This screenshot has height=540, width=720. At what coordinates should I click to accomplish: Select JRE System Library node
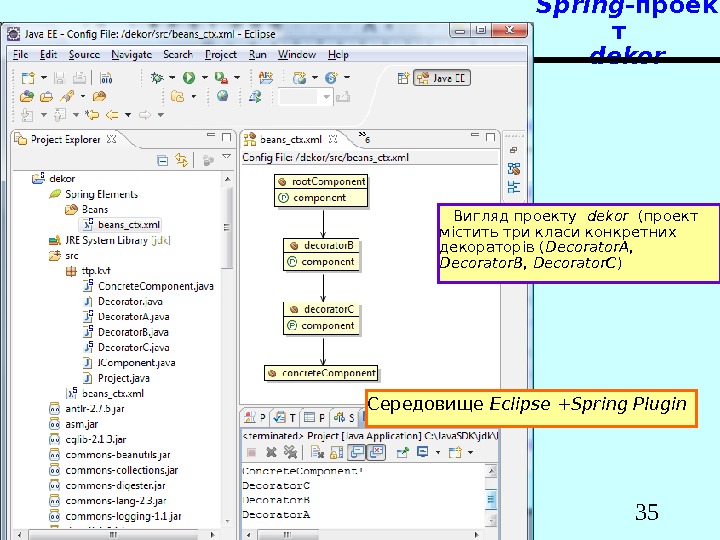(x=118, y=240)
